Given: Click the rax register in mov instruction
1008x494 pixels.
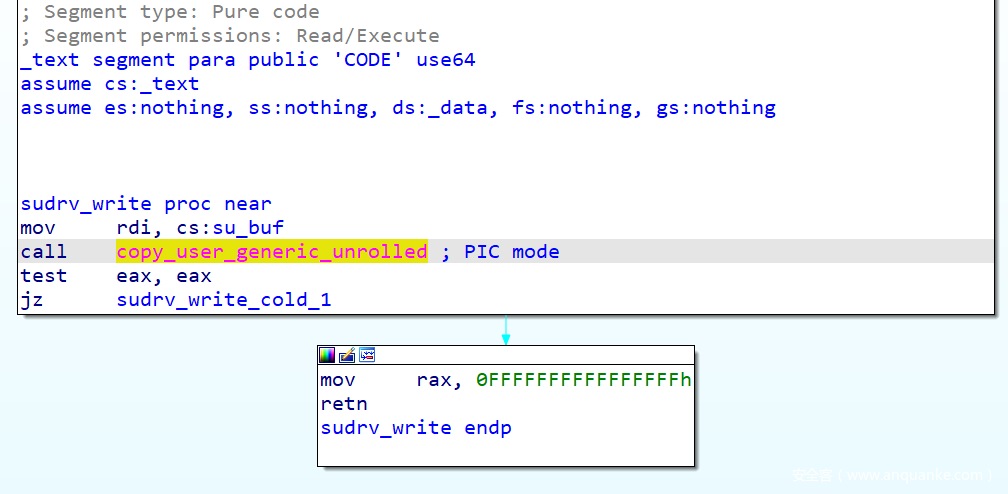Looking at the screenshot, I should (x=434, y=381).
